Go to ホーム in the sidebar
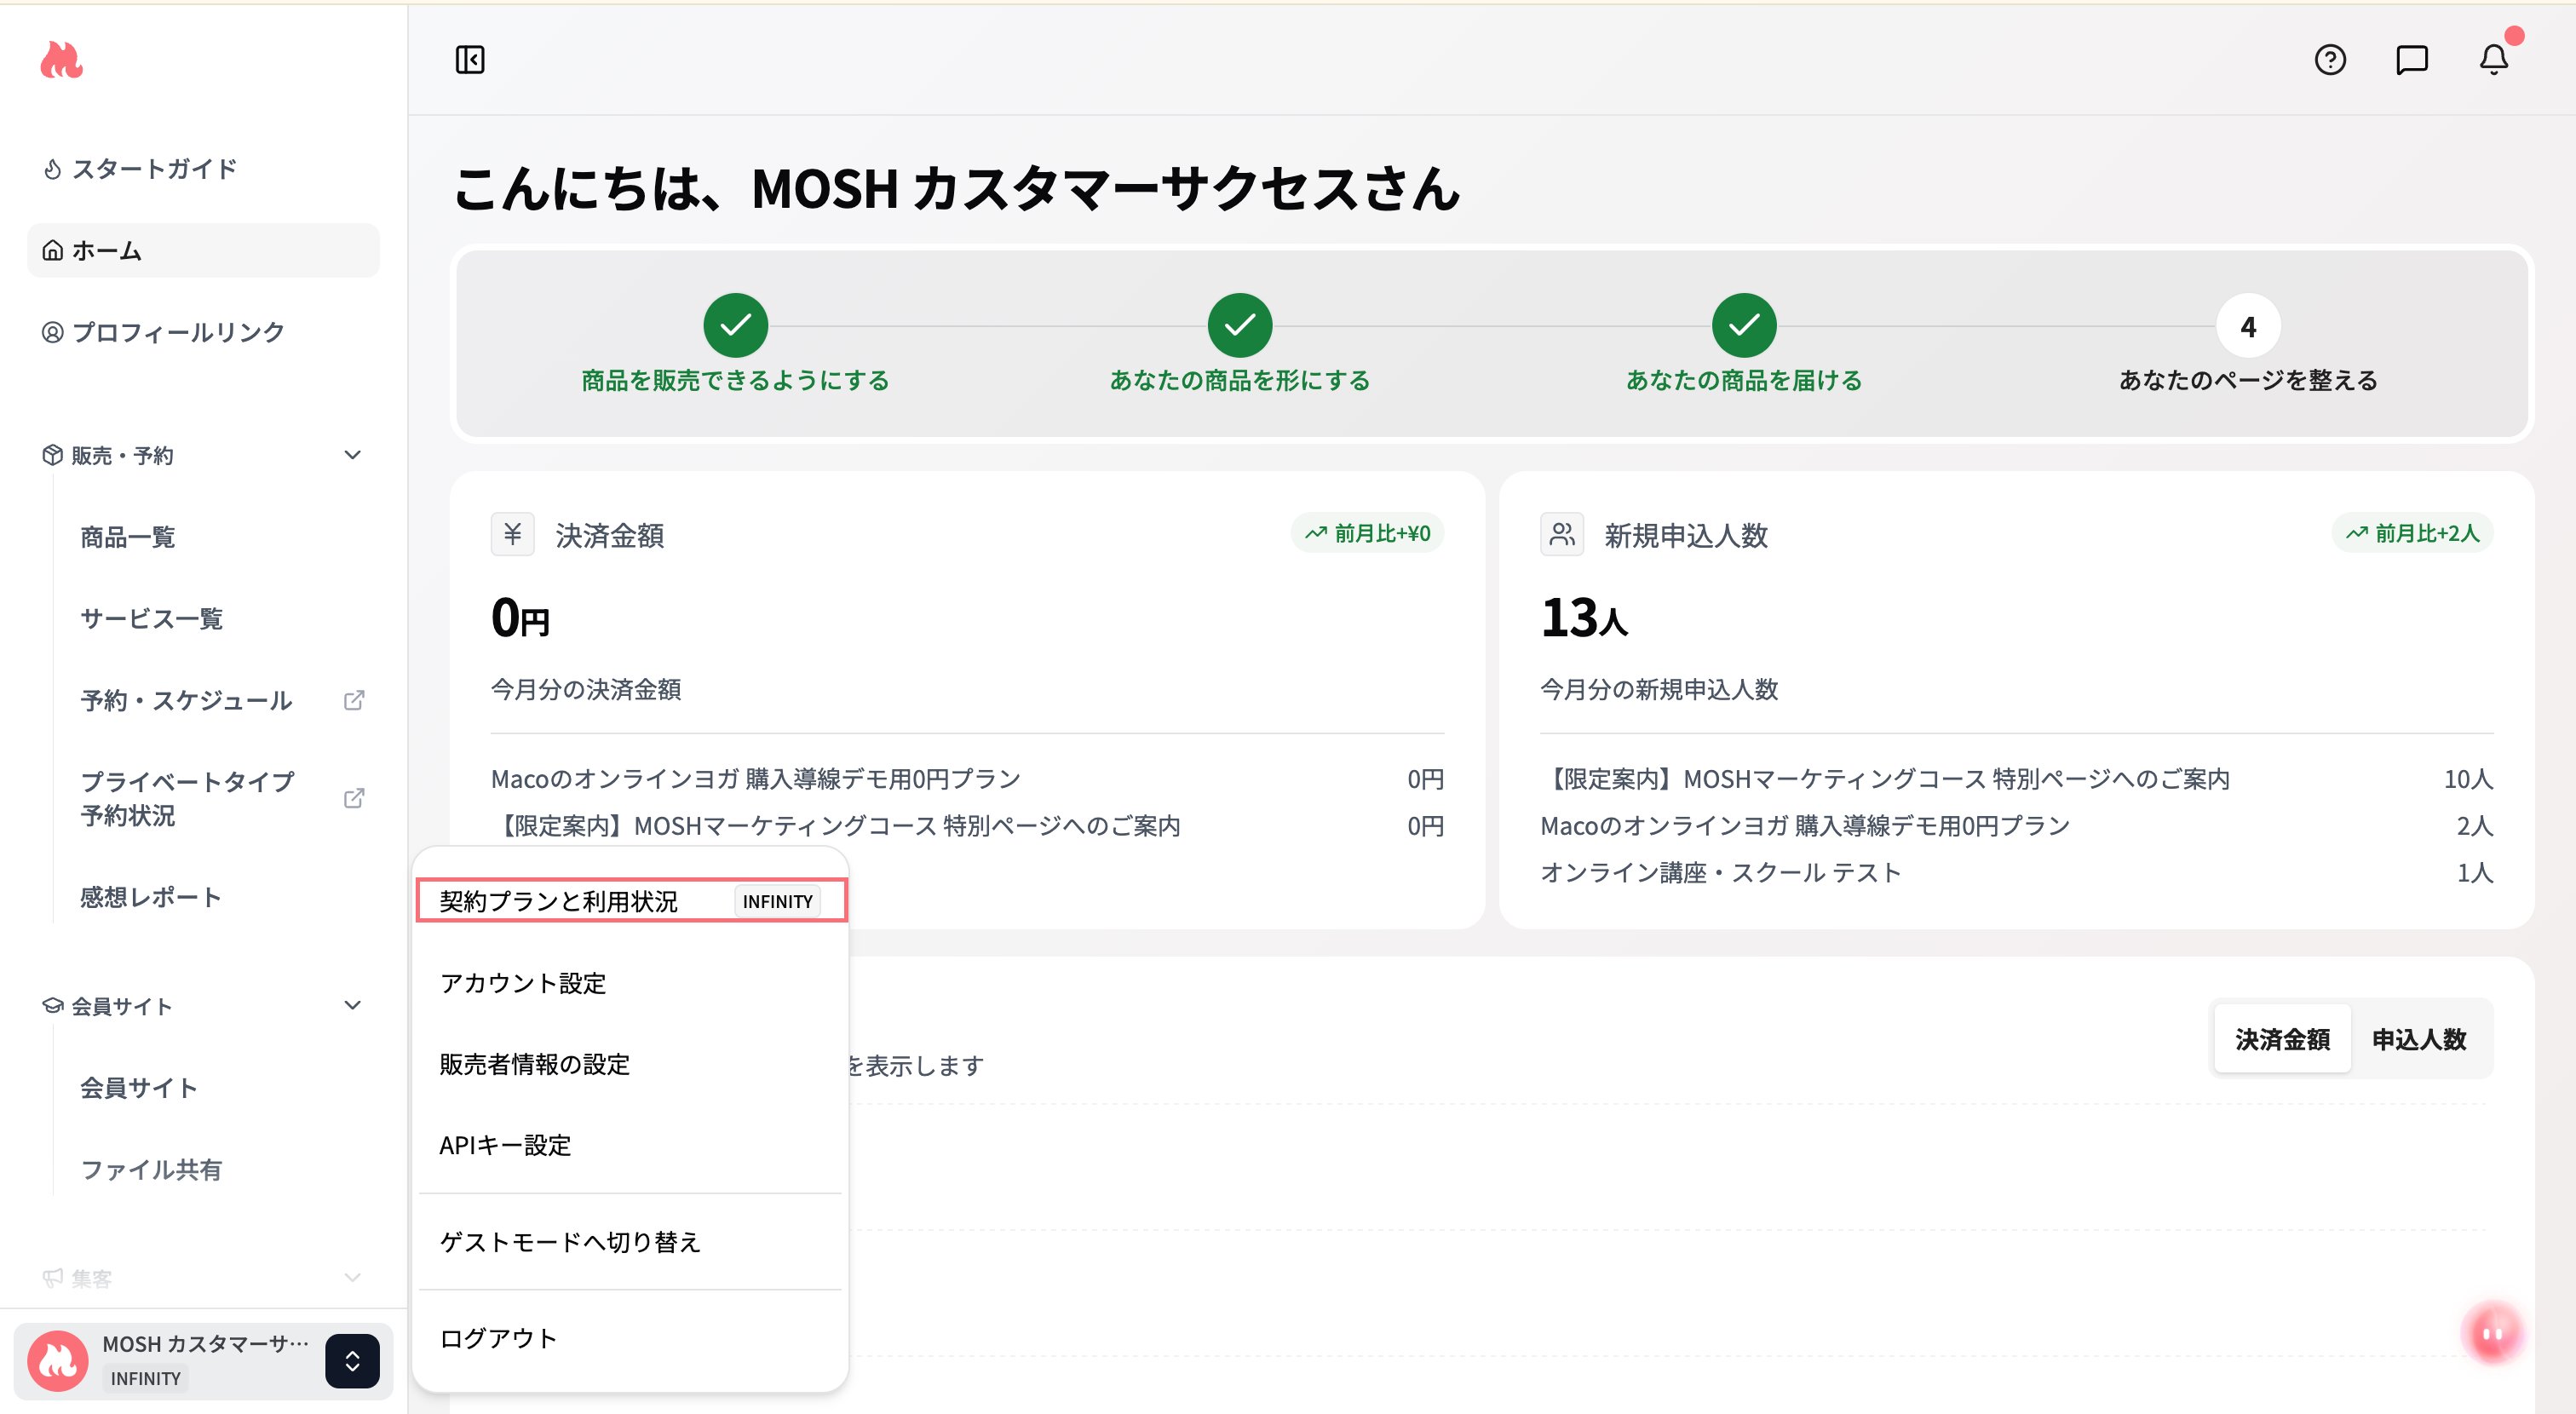Viewport: 2576px width, 1414px height. pyautogui.click(x=204, y=250)
